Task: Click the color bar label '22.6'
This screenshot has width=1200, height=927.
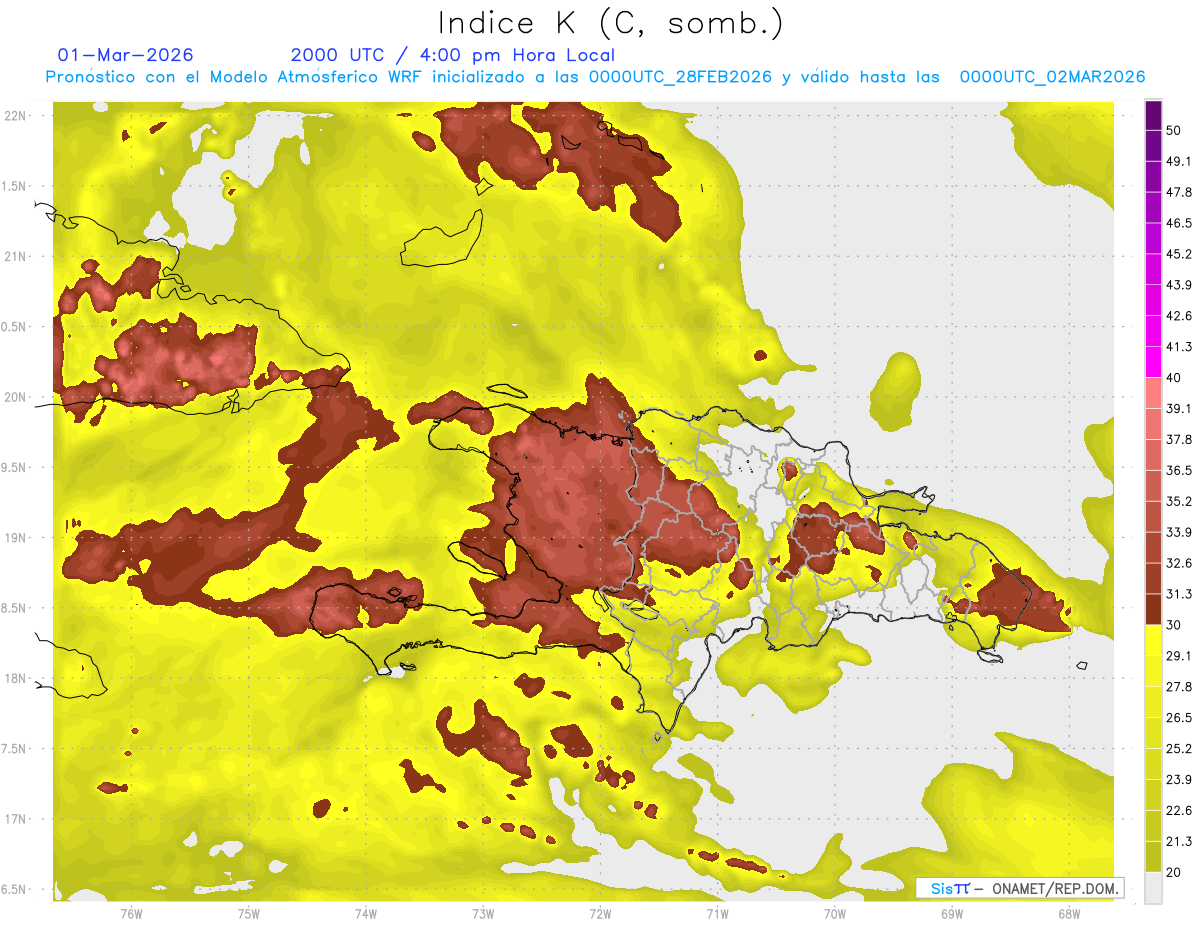Action: point(1179,811)
